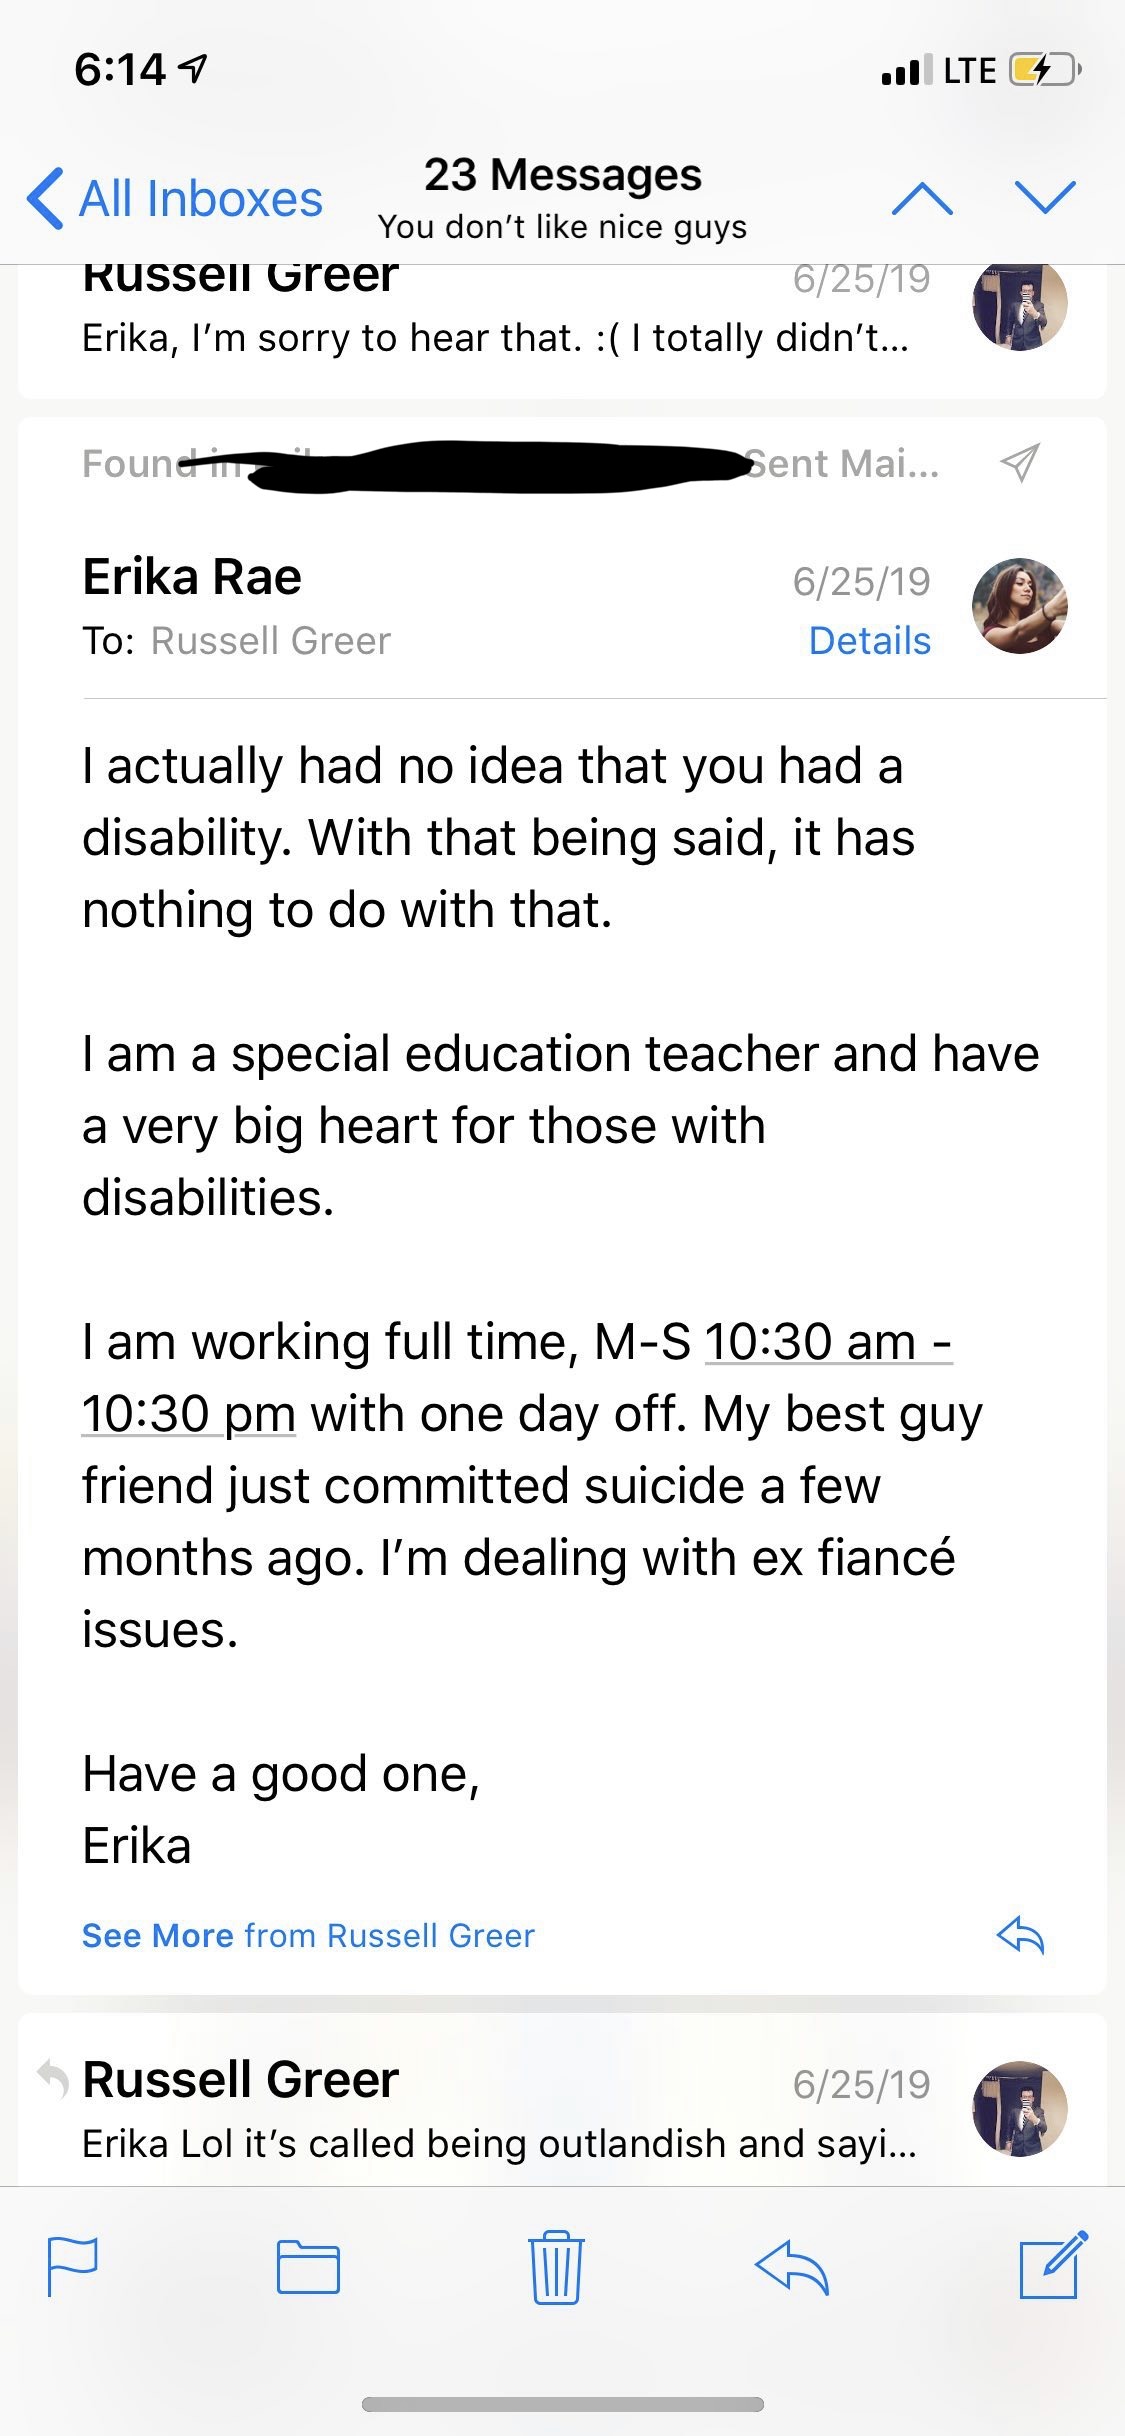1125x2436 pixels.
Task: Open Details for Erika Rae's email
Action: click(869, 641)
